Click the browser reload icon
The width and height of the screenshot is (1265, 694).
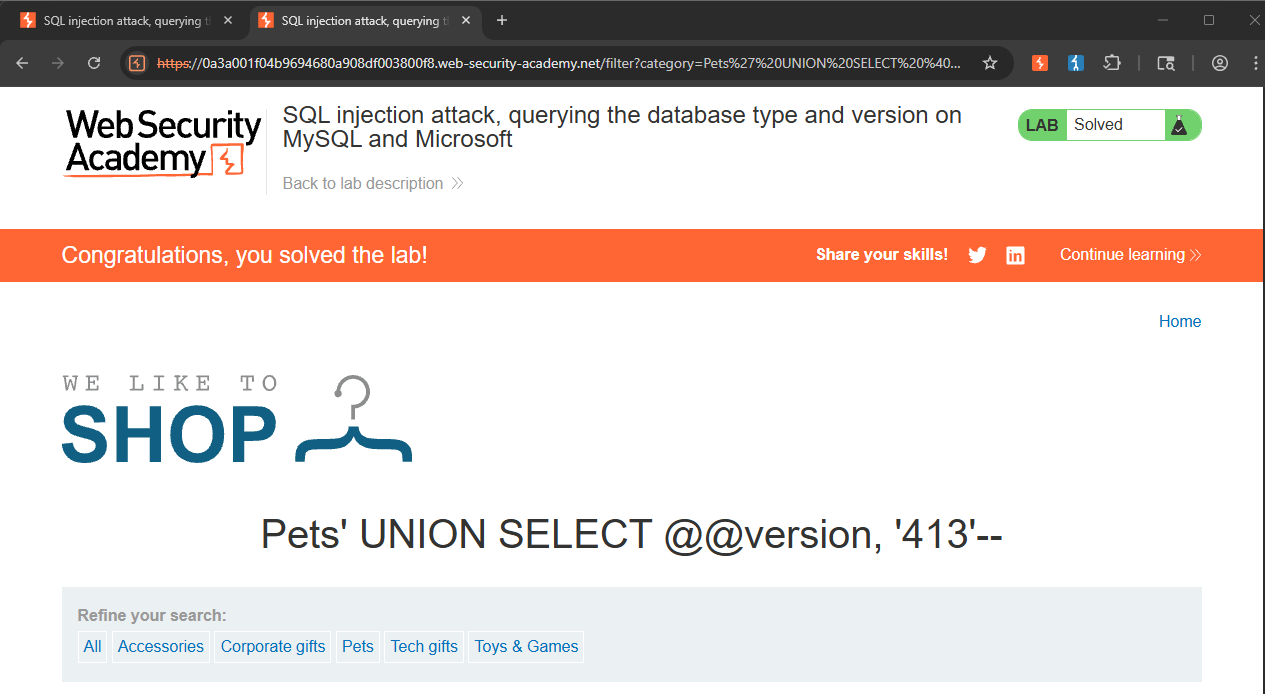pyautogui.click(x=94, y=63)
